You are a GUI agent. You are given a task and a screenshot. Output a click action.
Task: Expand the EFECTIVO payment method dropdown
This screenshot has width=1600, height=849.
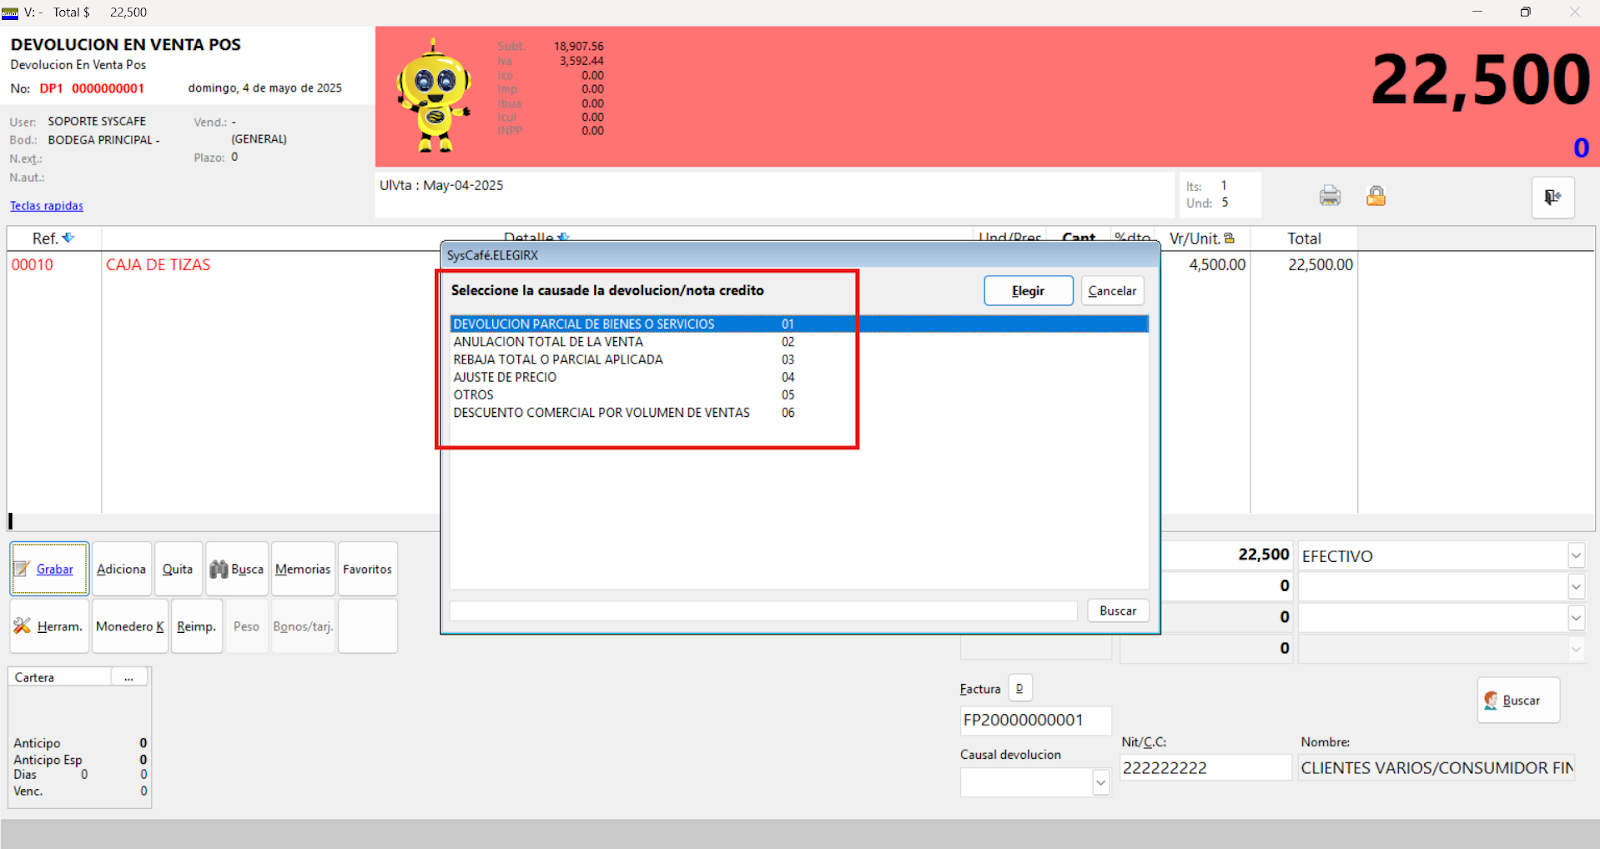point(1576,556)
